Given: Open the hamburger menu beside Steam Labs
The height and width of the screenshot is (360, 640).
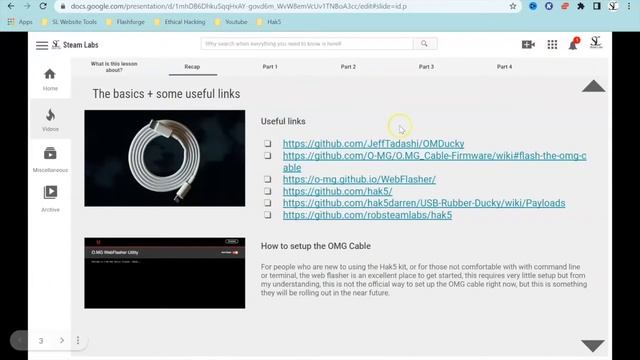Looking at the screenshot, I should tap(42, 45).
